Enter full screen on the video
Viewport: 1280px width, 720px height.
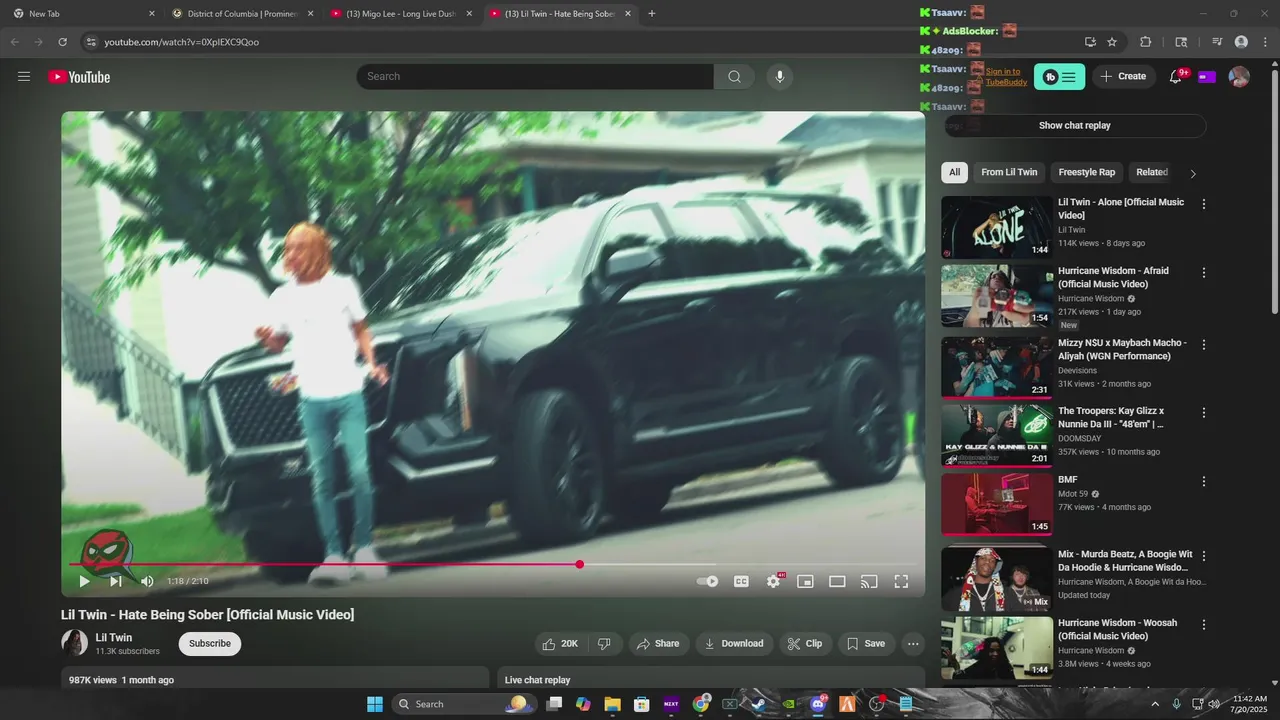pyautogui.click(x=901, y=581)
